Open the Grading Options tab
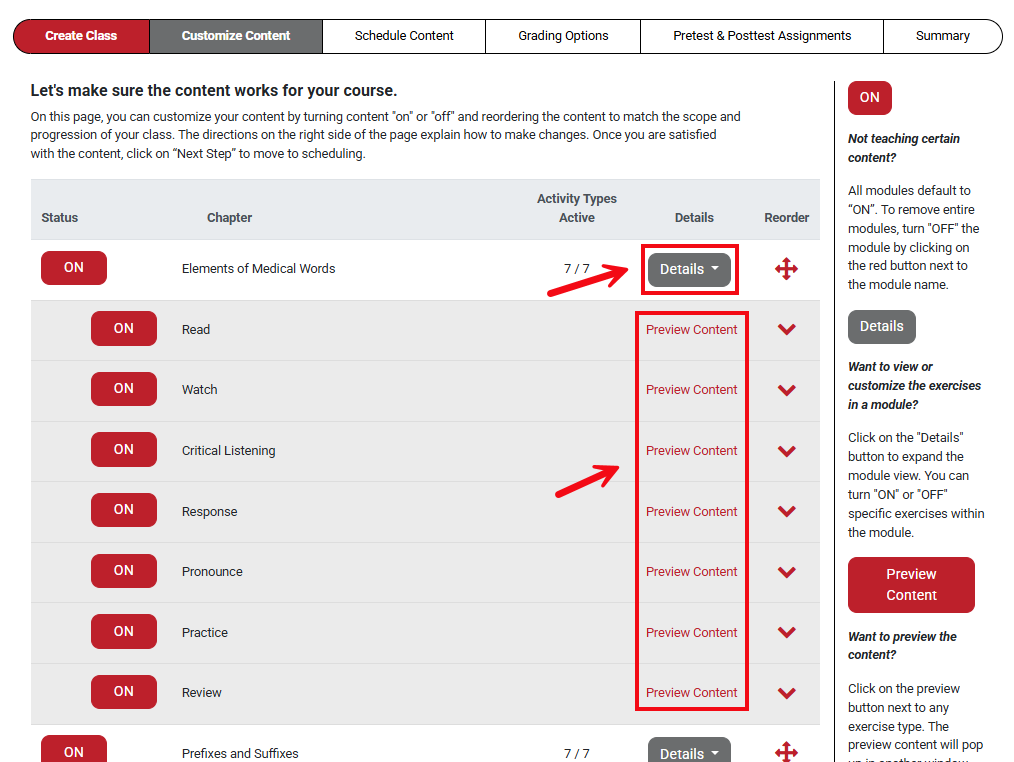The image size is (1014, 762). coord(562,36)
